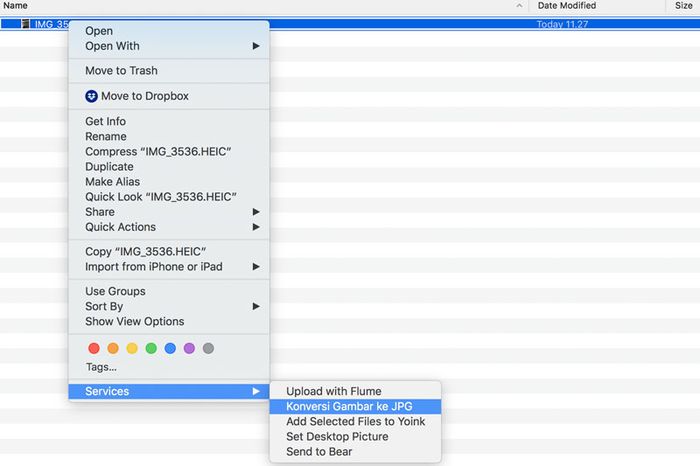Screen dimensions: 700x466
Task: Sort by the Size column header
Action: coord(683,5)
